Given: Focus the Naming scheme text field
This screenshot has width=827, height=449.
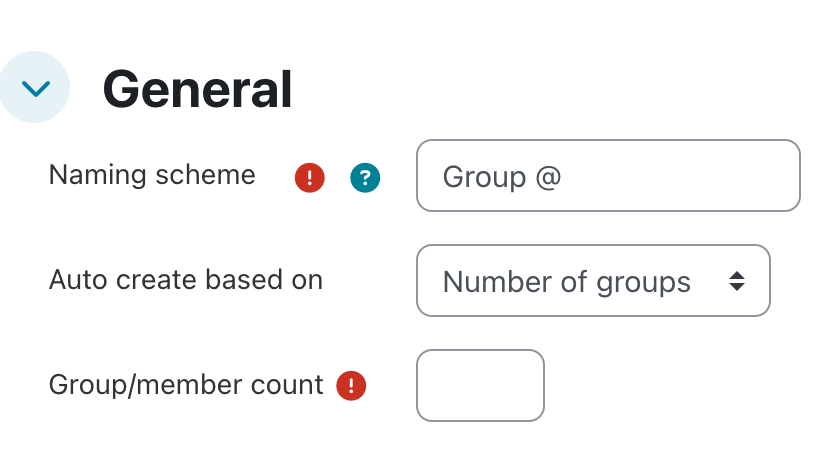Looking at the screenshot, I should pos(608,176).
